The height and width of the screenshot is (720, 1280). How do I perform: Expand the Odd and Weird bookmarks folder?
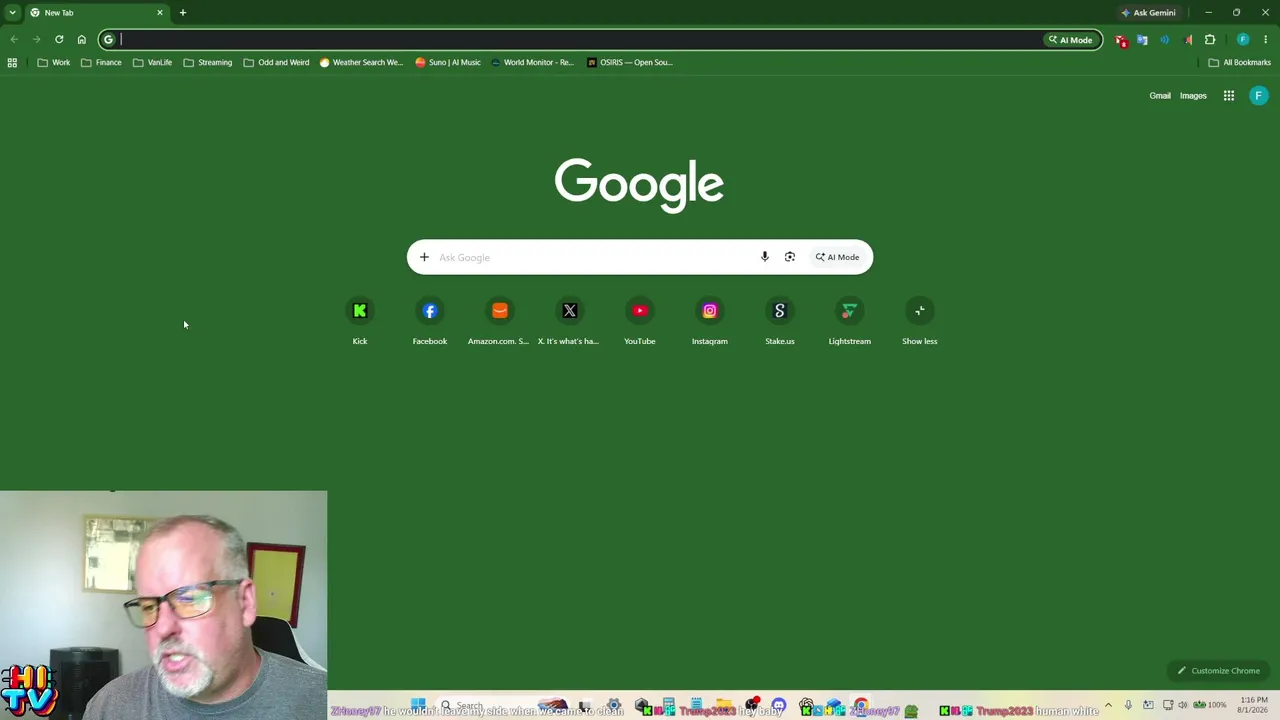coord(277,62)
